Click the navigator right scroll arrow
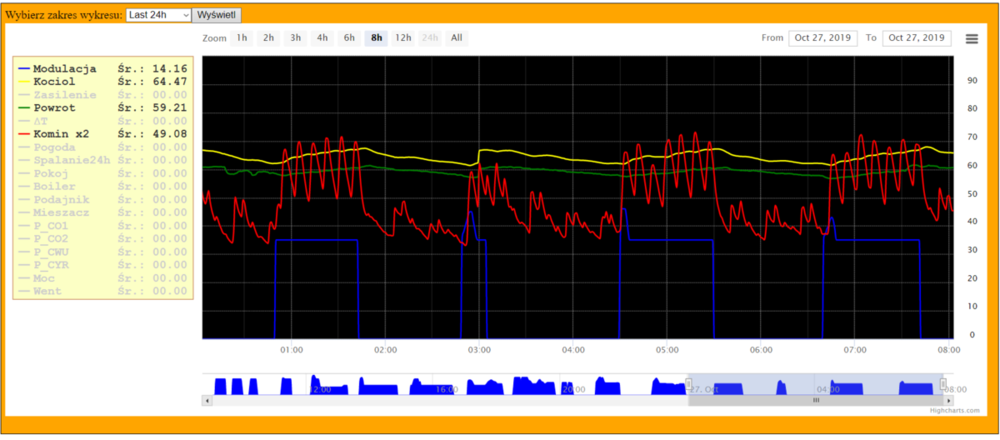The height and width of the screenshot is (440, 1000). [x=947, y=400]
